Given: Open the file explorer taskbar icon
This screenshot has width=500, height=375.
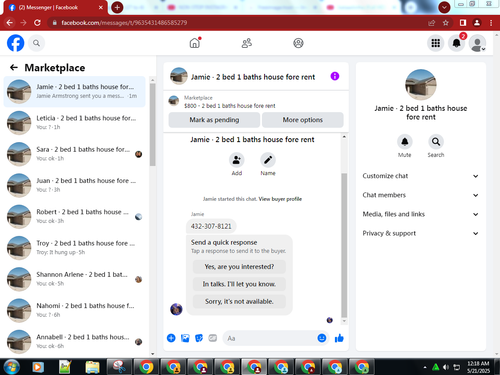Looking at the screenshot, I should (92, 367).
